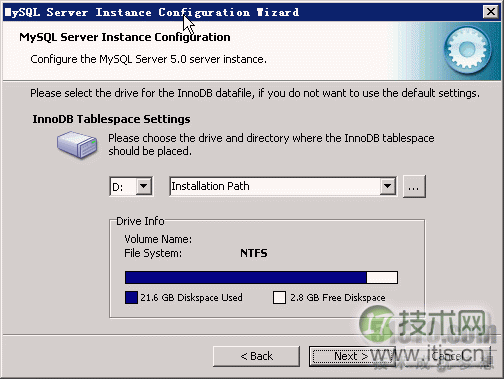Expand the Installation Path dropdown arrow
The width and height of the screenshot is (504, 379).
(x=388, y=186)
